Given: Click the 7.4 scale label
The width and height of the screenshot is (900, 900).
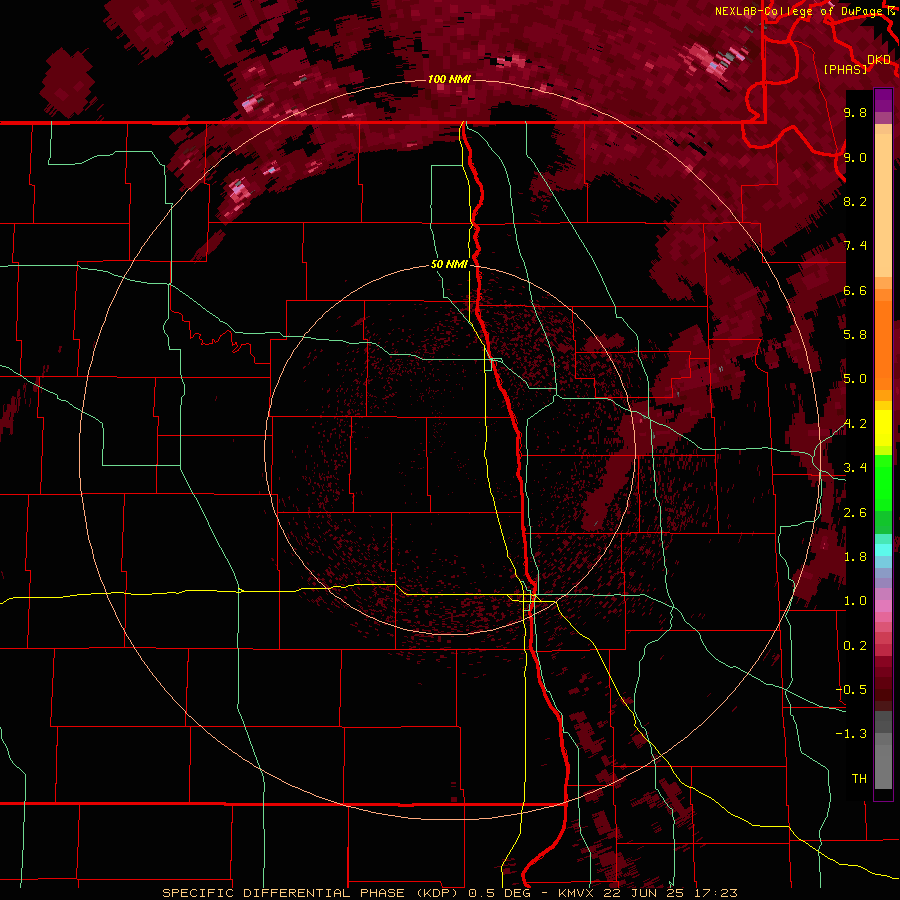Looking at the screenshot, I should click(x=855, y=246).
